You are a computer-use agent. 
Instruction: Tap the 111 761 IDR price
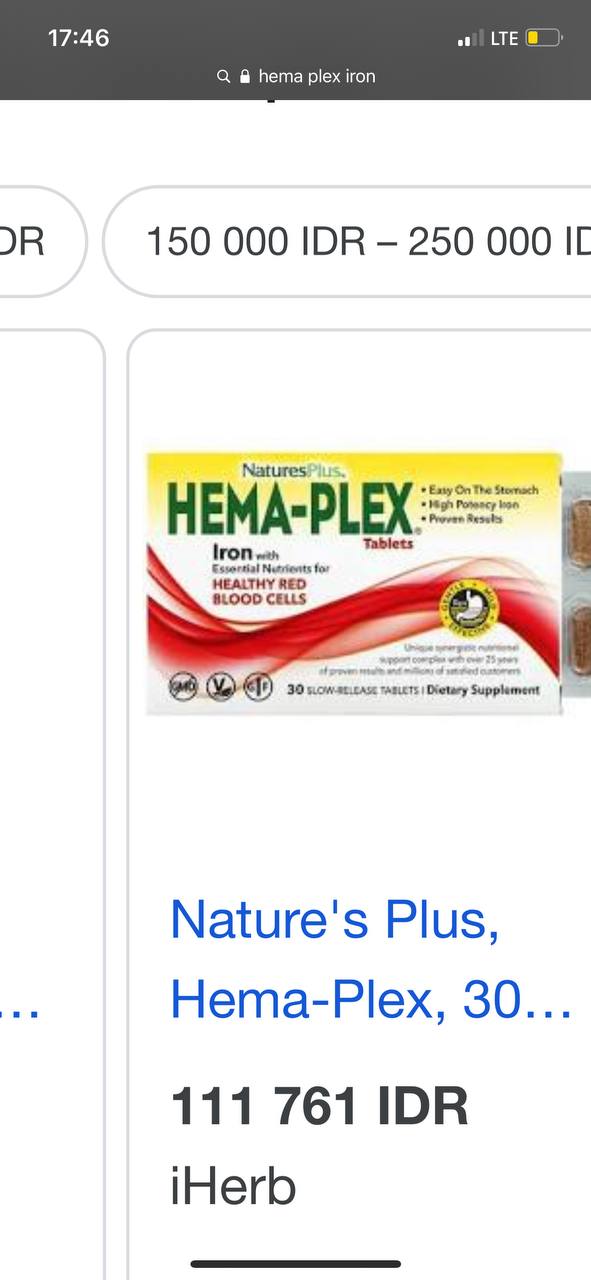(319, 1107)
